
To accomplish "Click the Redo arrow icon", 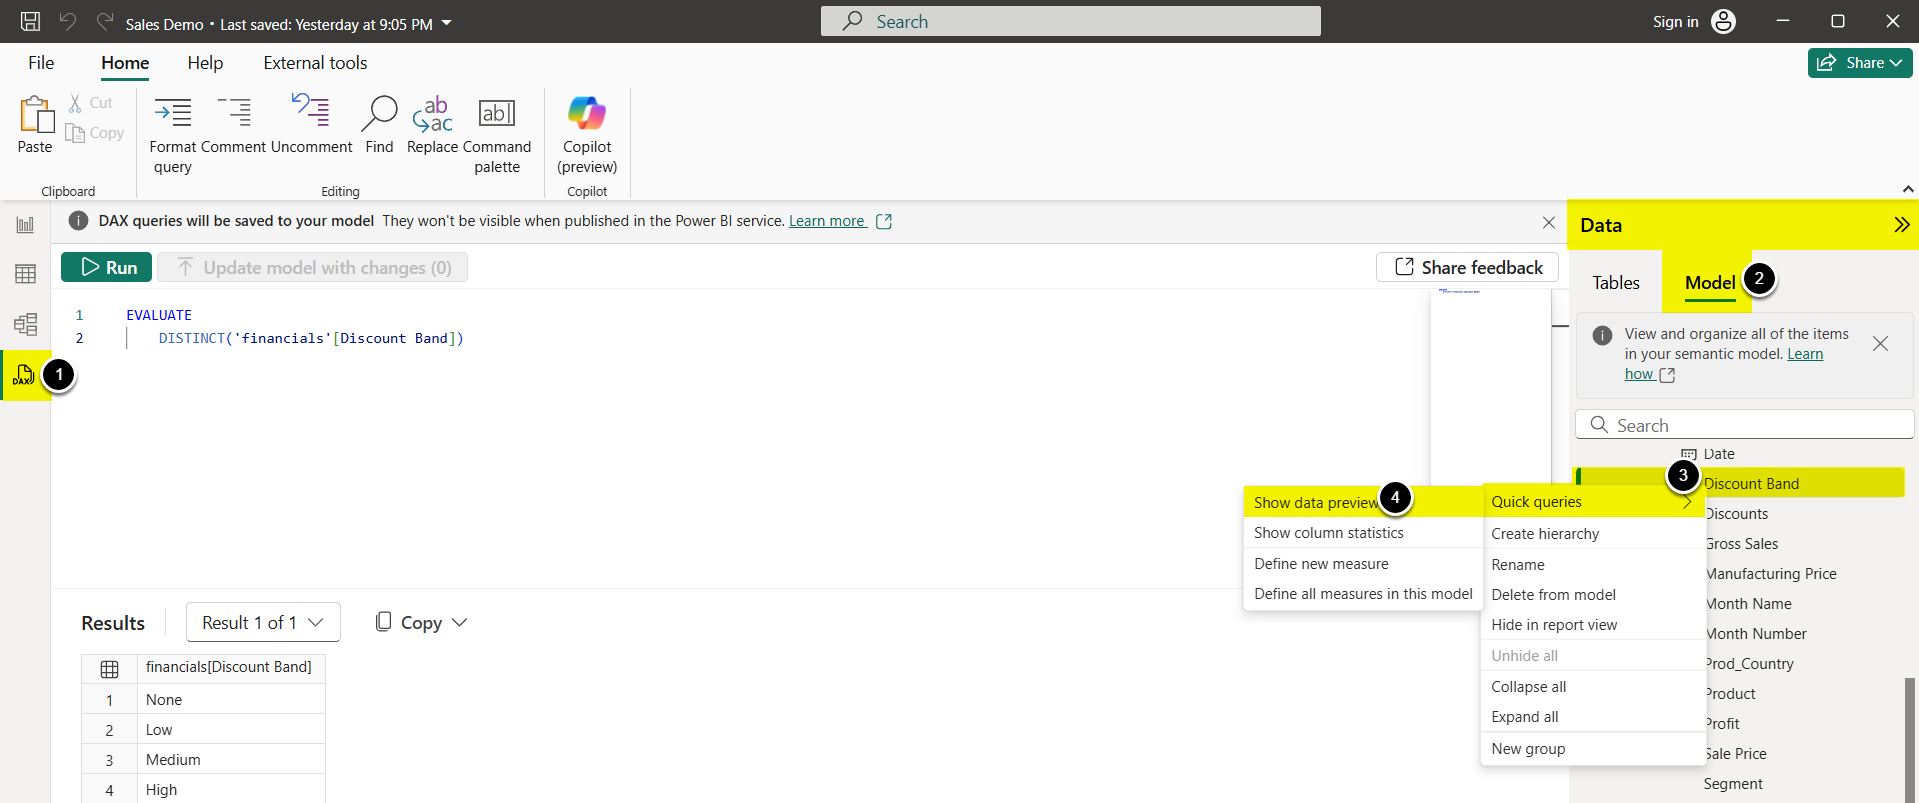I will [105, 21].
